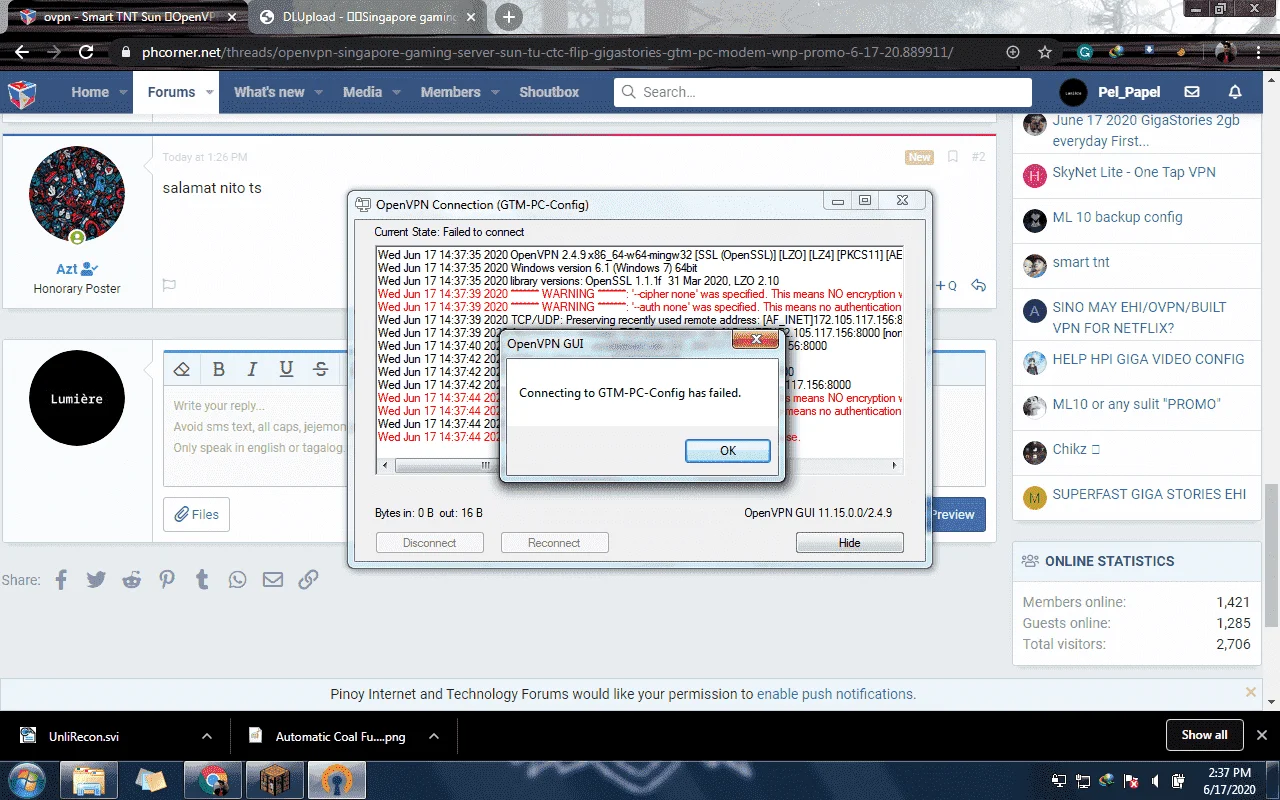Click OK in the OpenVPN GUI dialog

tap(728, 451)
